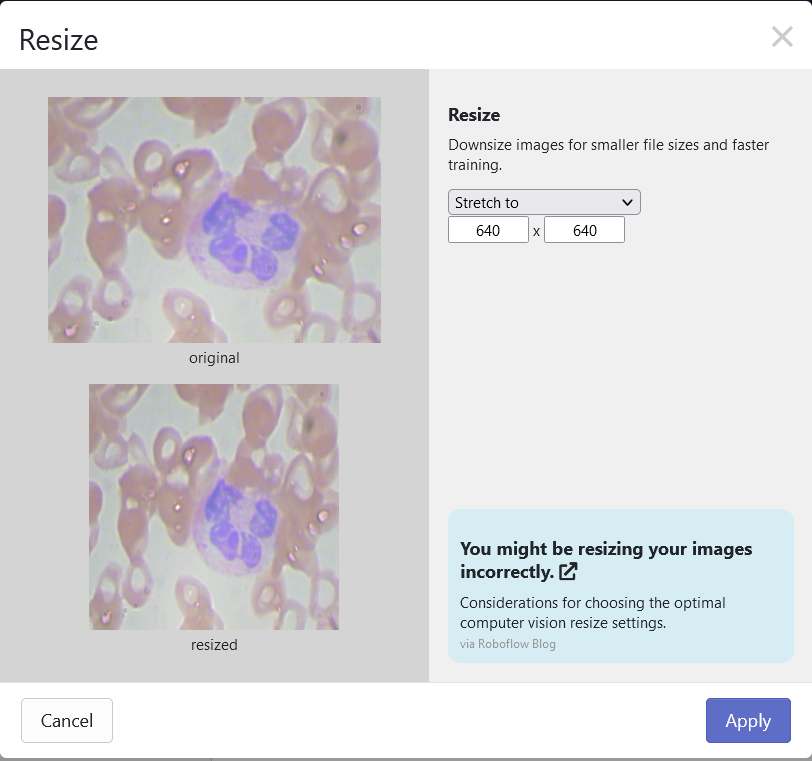812x761 pixels.
Task: Click the original blood cell preview image
Action: coord(214,220)
